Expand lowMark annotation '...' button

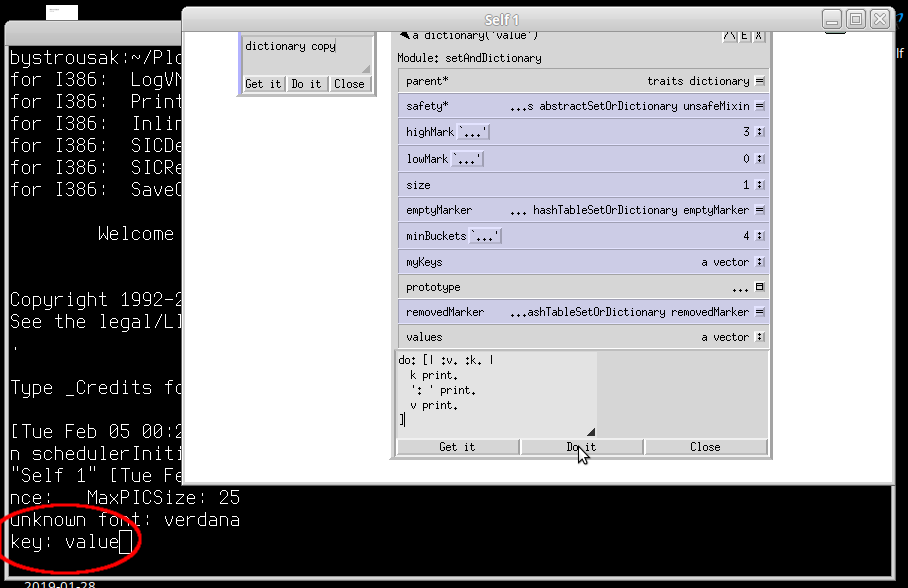[467, 159]
